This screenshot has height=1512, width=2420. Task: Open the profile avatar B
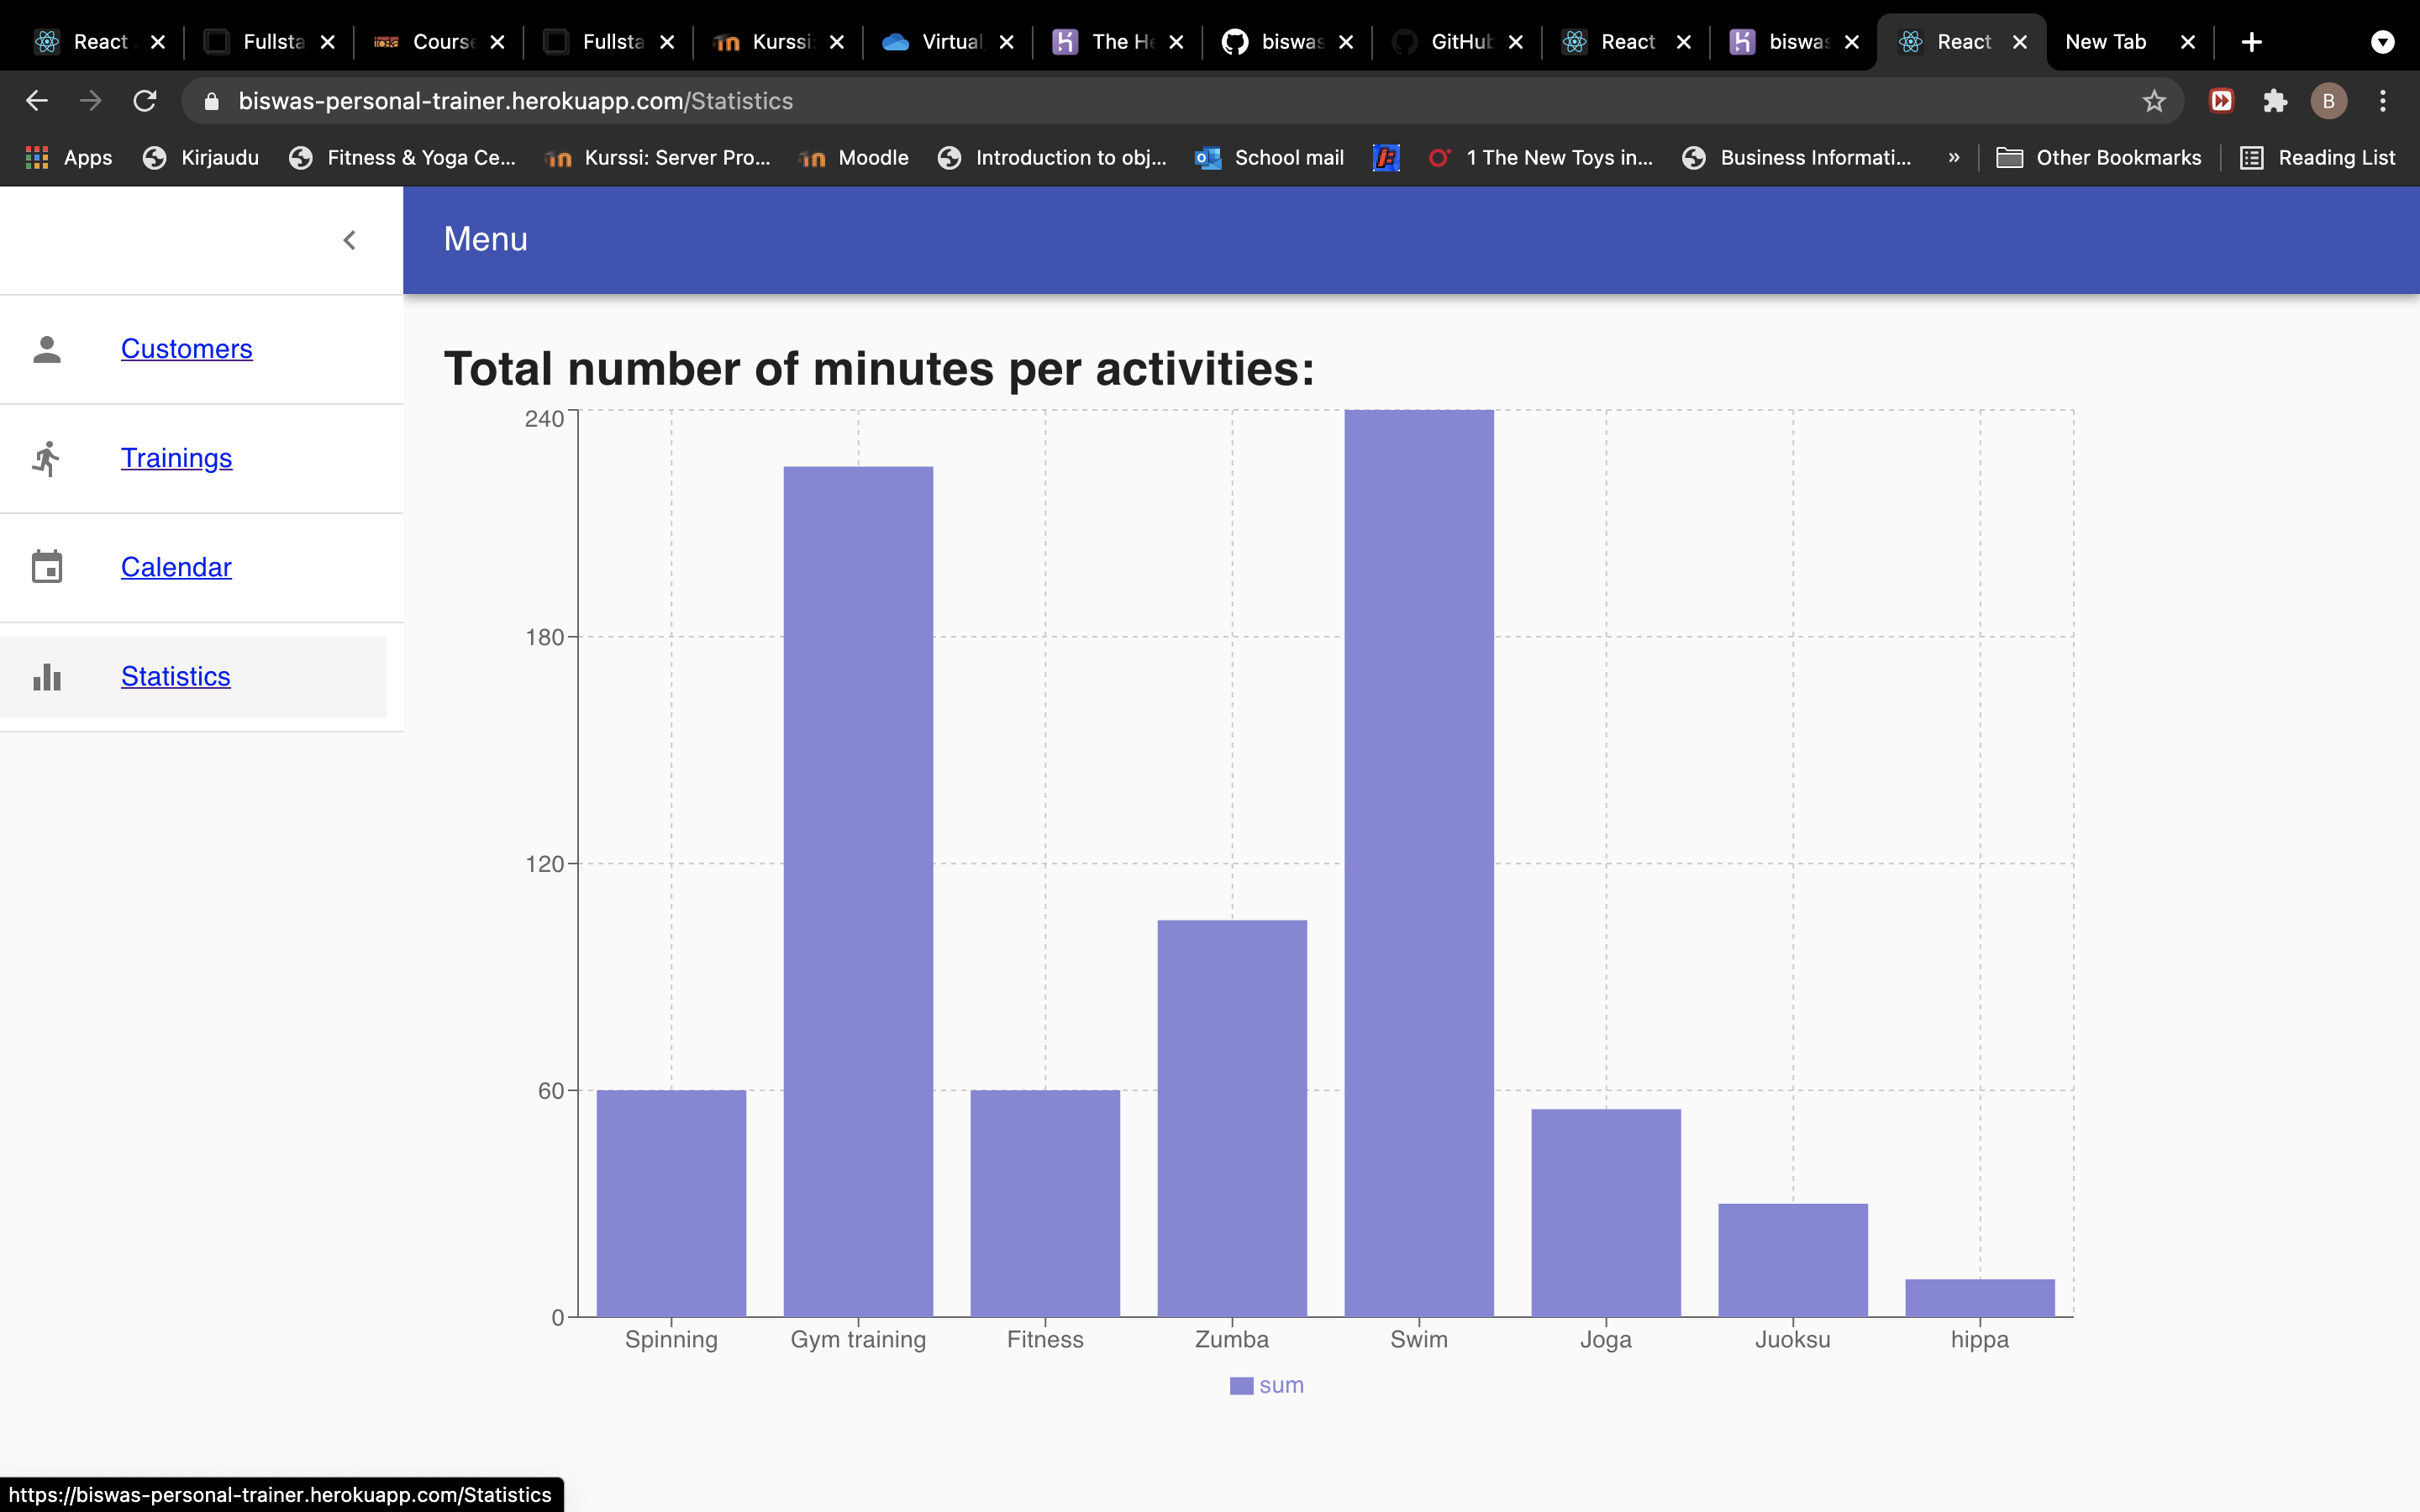[x=2328, y=101]
